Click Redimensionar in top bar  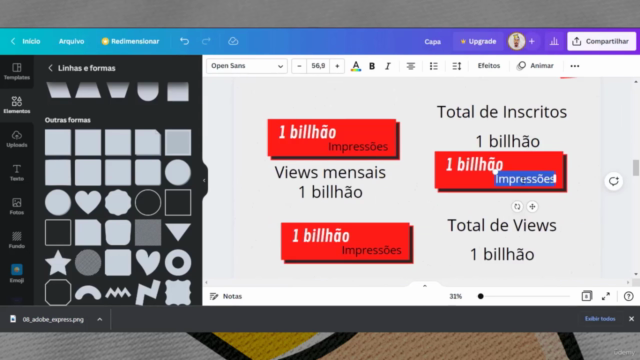coord(131,41)
